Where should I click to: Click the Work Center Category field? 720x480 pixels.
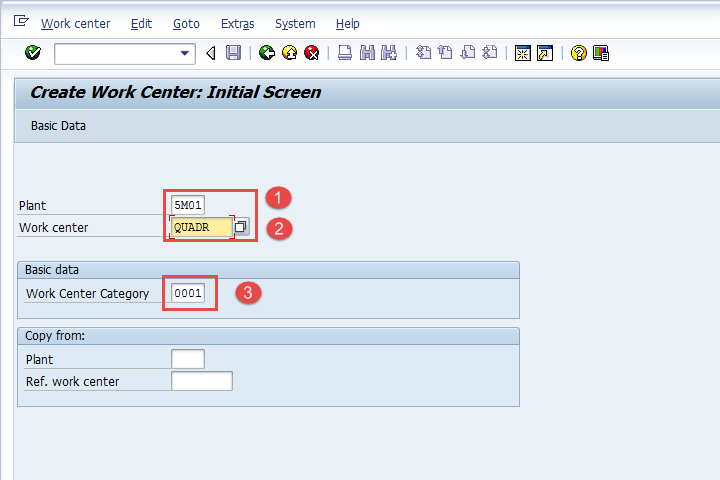pos(188,294)
